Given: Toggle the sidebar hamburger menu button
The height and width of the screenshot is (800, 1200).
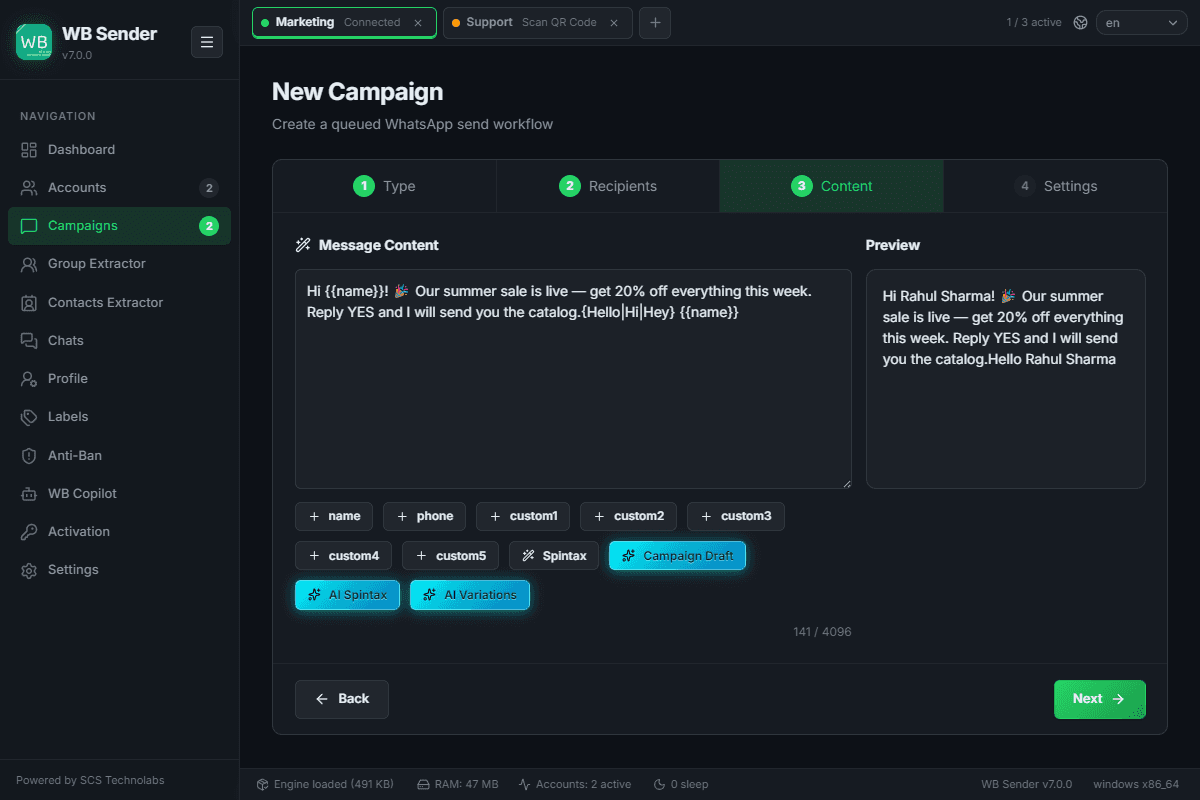Looking at the screenshot, I should coord(207,42).
